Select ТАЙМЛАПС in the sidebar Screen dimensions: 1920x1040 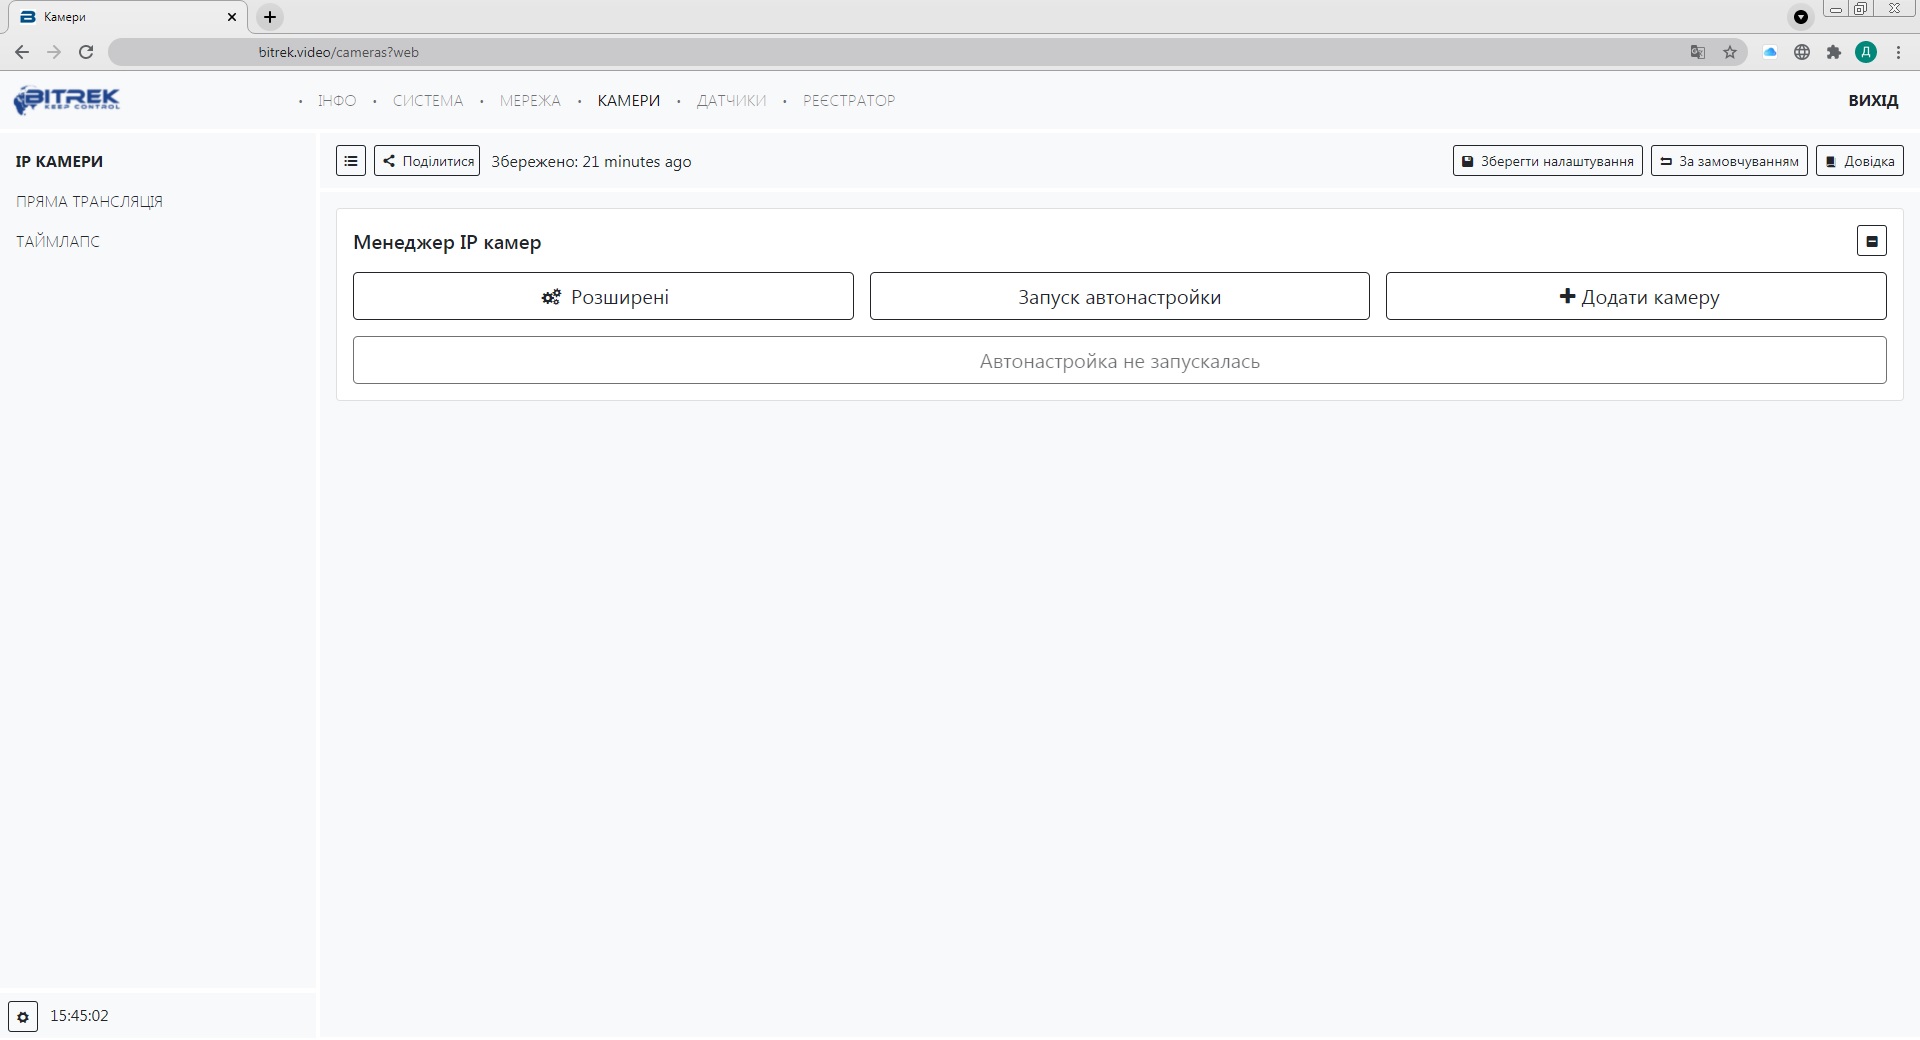[58, 242]
